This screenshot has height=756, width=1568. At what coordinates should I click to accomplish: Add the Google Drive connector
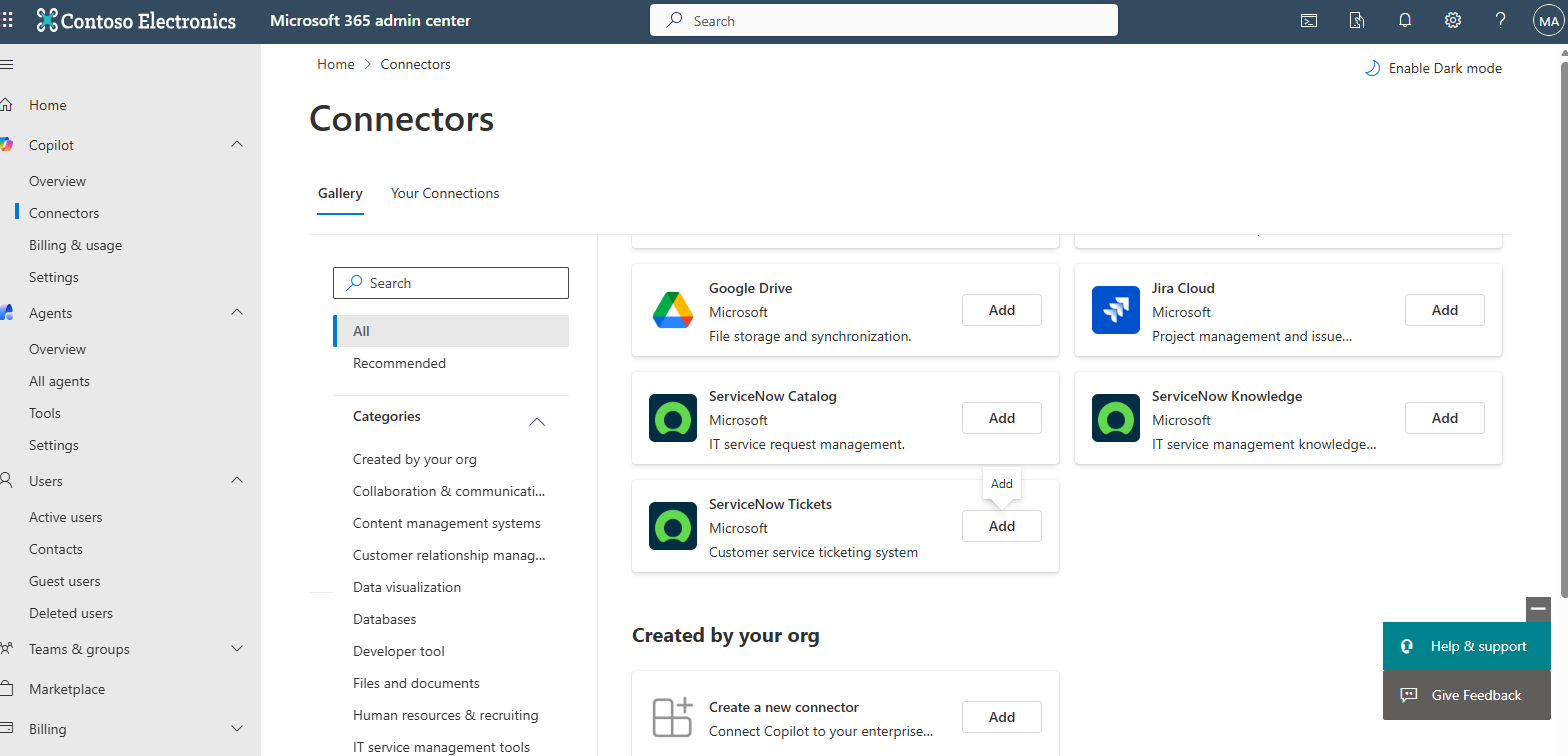click(1002, 310)
